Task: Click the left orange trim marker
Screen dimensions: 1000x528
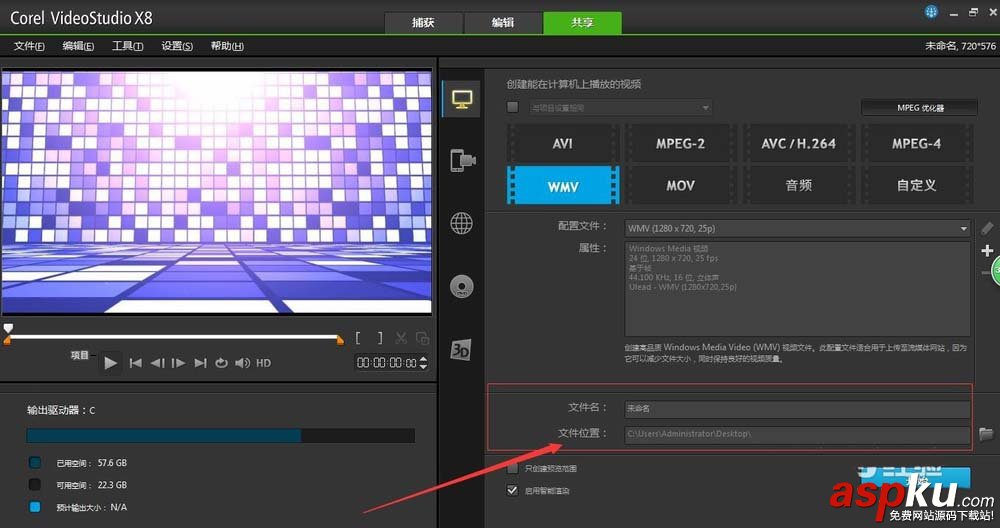Action: click(x=7, y=341)
